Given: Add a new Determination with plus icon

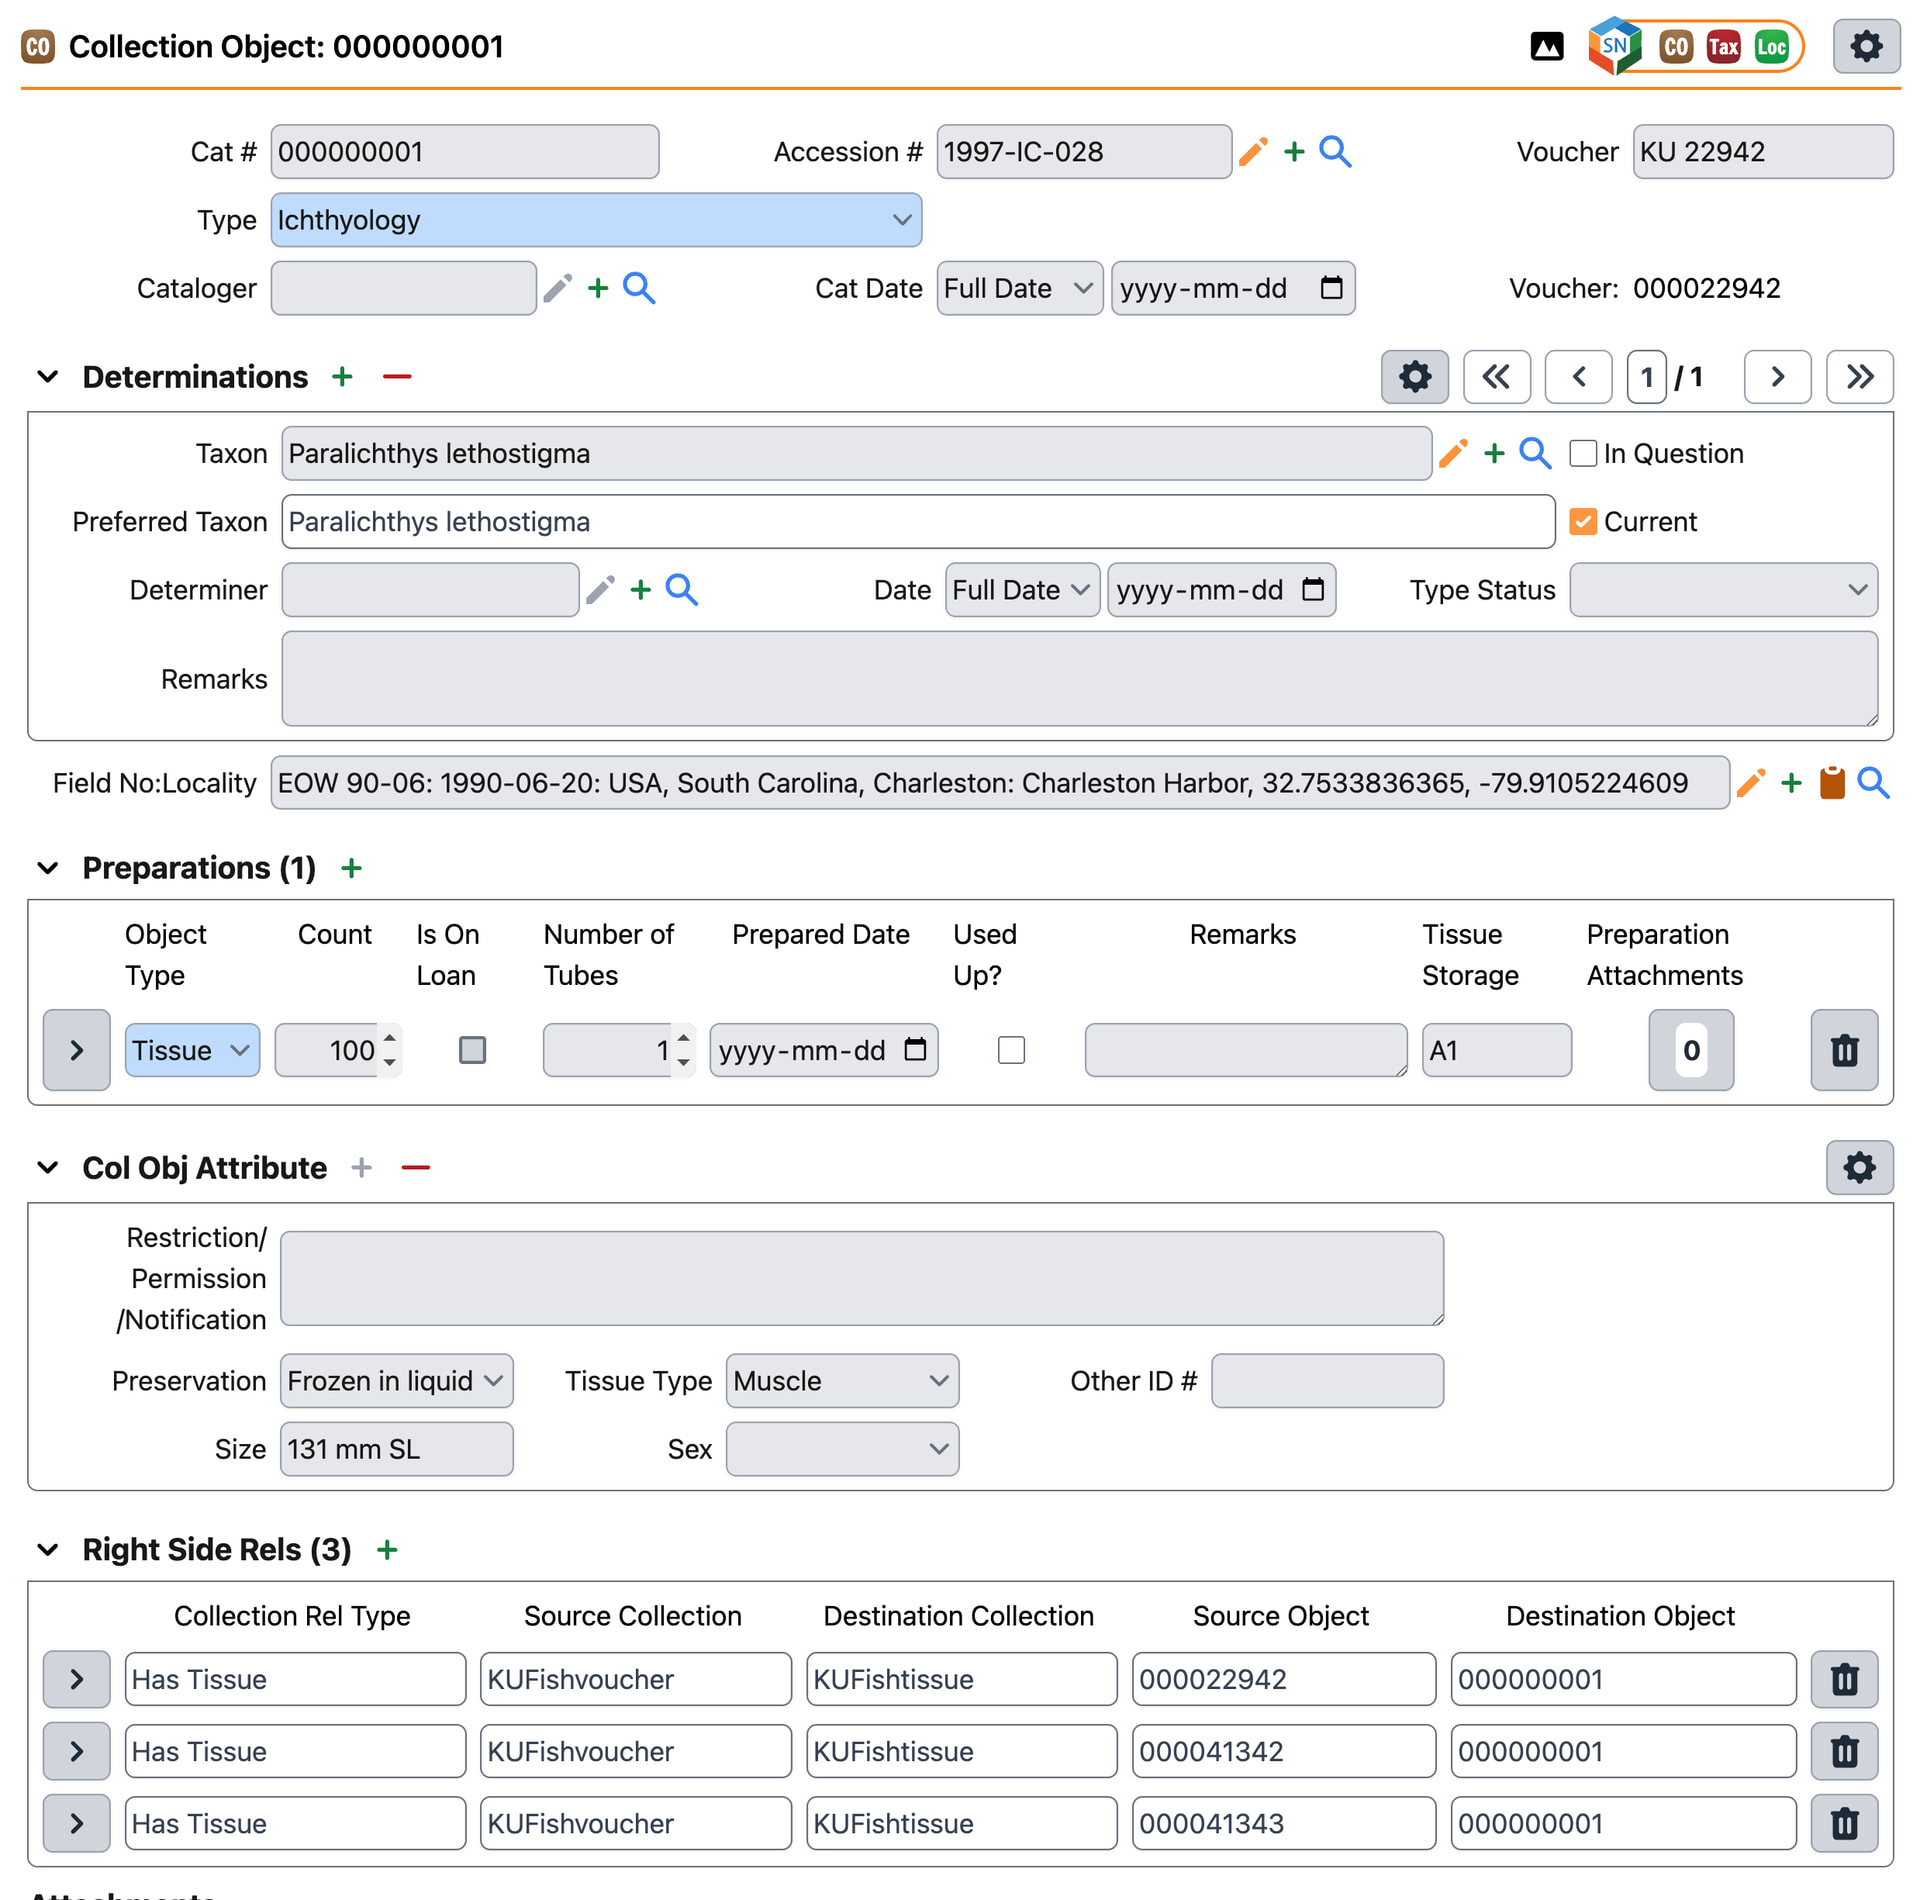Looking at the screenshot, I should (342, 377).
